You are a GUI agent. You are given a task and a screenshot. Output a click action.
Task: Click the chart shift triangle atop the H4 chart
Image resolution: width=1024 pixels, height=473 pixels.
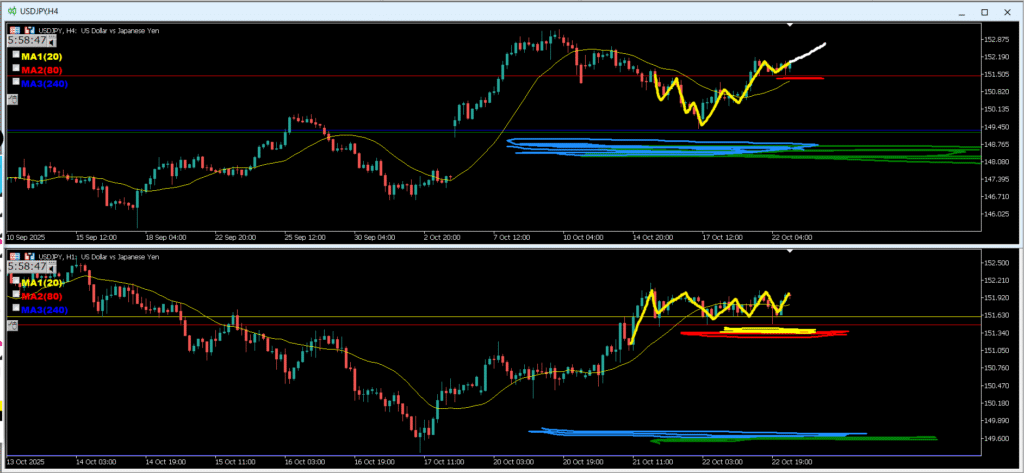point(790,24)
